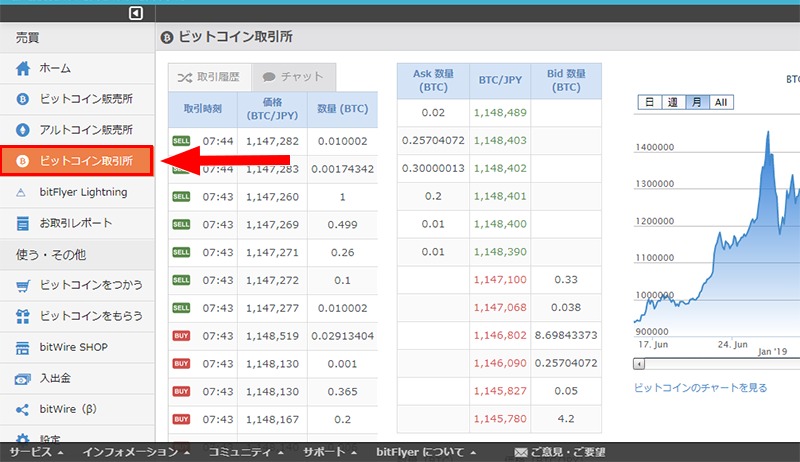Expand bitFlyer について footer menu
Viewport: 800px width, 462px height.
[427, 452]
